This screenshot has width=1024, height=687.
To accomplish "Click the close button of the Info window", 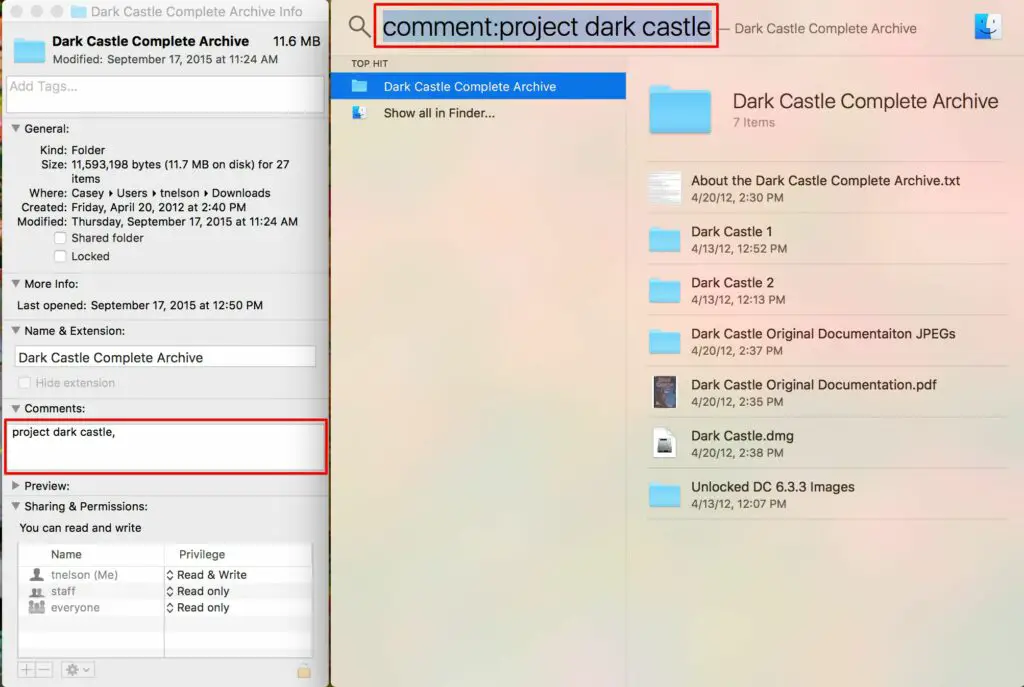I will 16,11.
